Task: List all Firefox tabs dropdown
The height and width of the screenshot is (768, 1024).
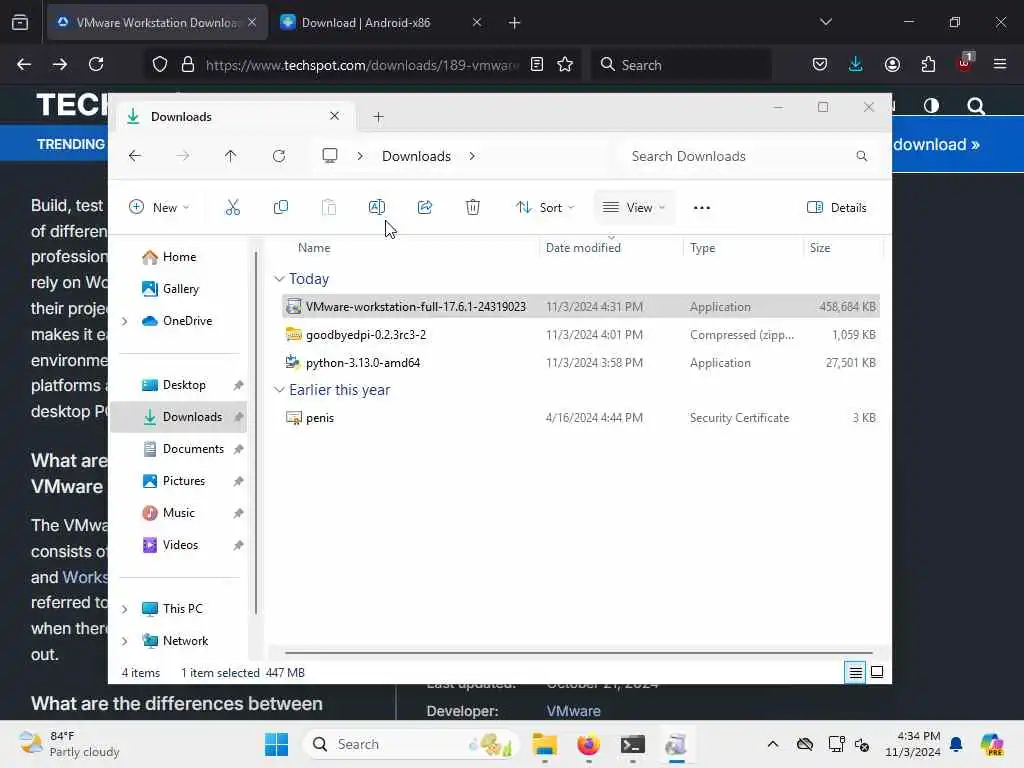Action: tap(825, 22)
